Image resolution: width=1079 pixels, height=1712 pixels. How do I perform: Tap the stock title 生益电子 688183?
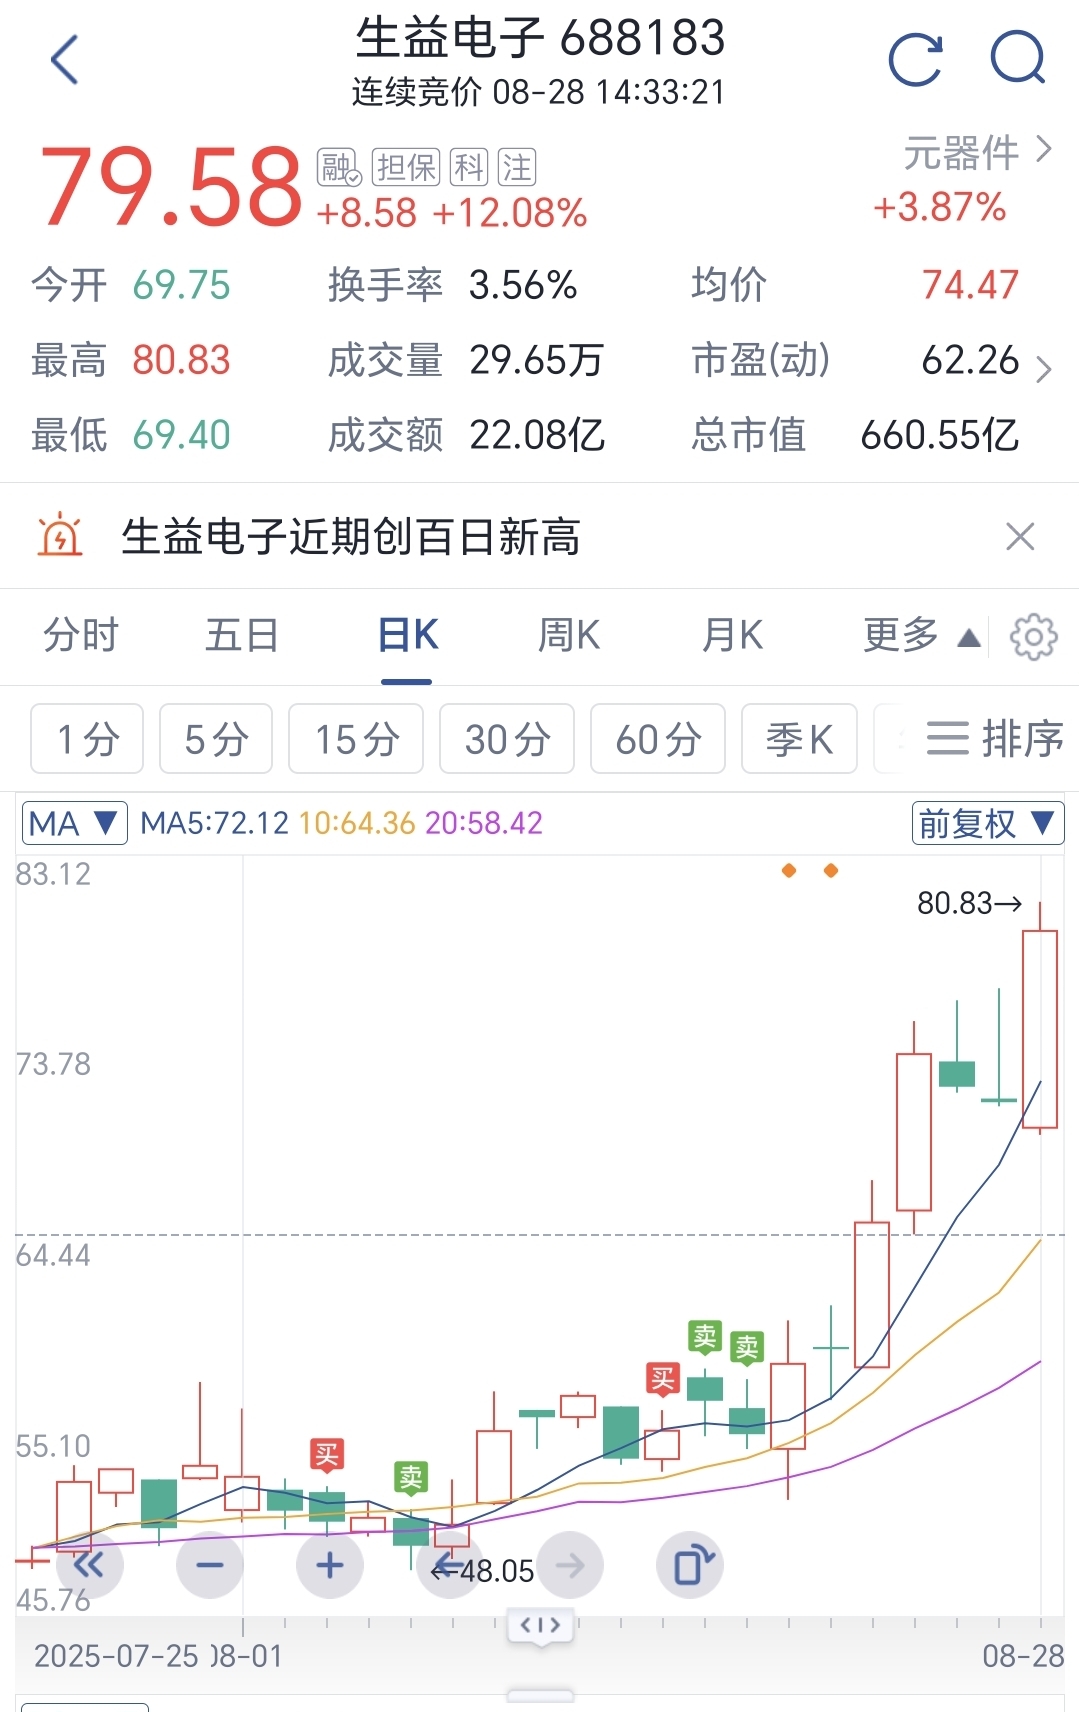pos(540,38)
